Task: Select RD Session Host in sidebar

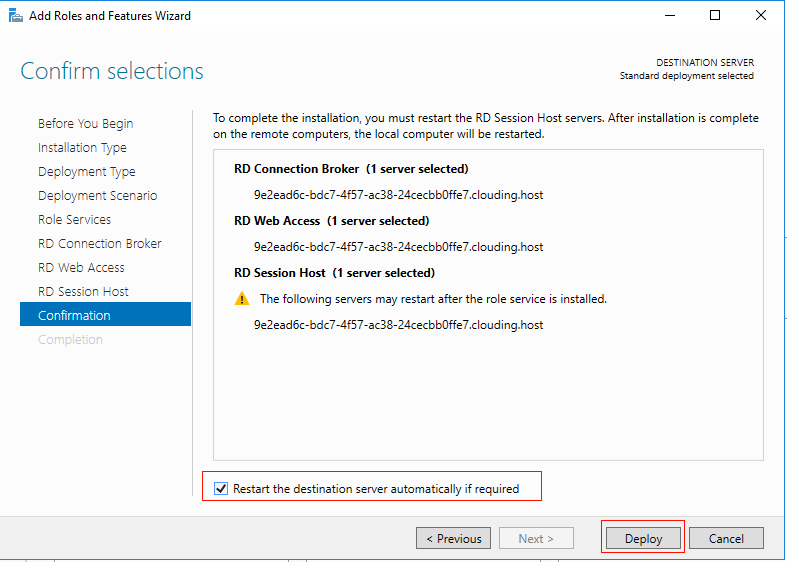Action: click(x=83, y=292)
